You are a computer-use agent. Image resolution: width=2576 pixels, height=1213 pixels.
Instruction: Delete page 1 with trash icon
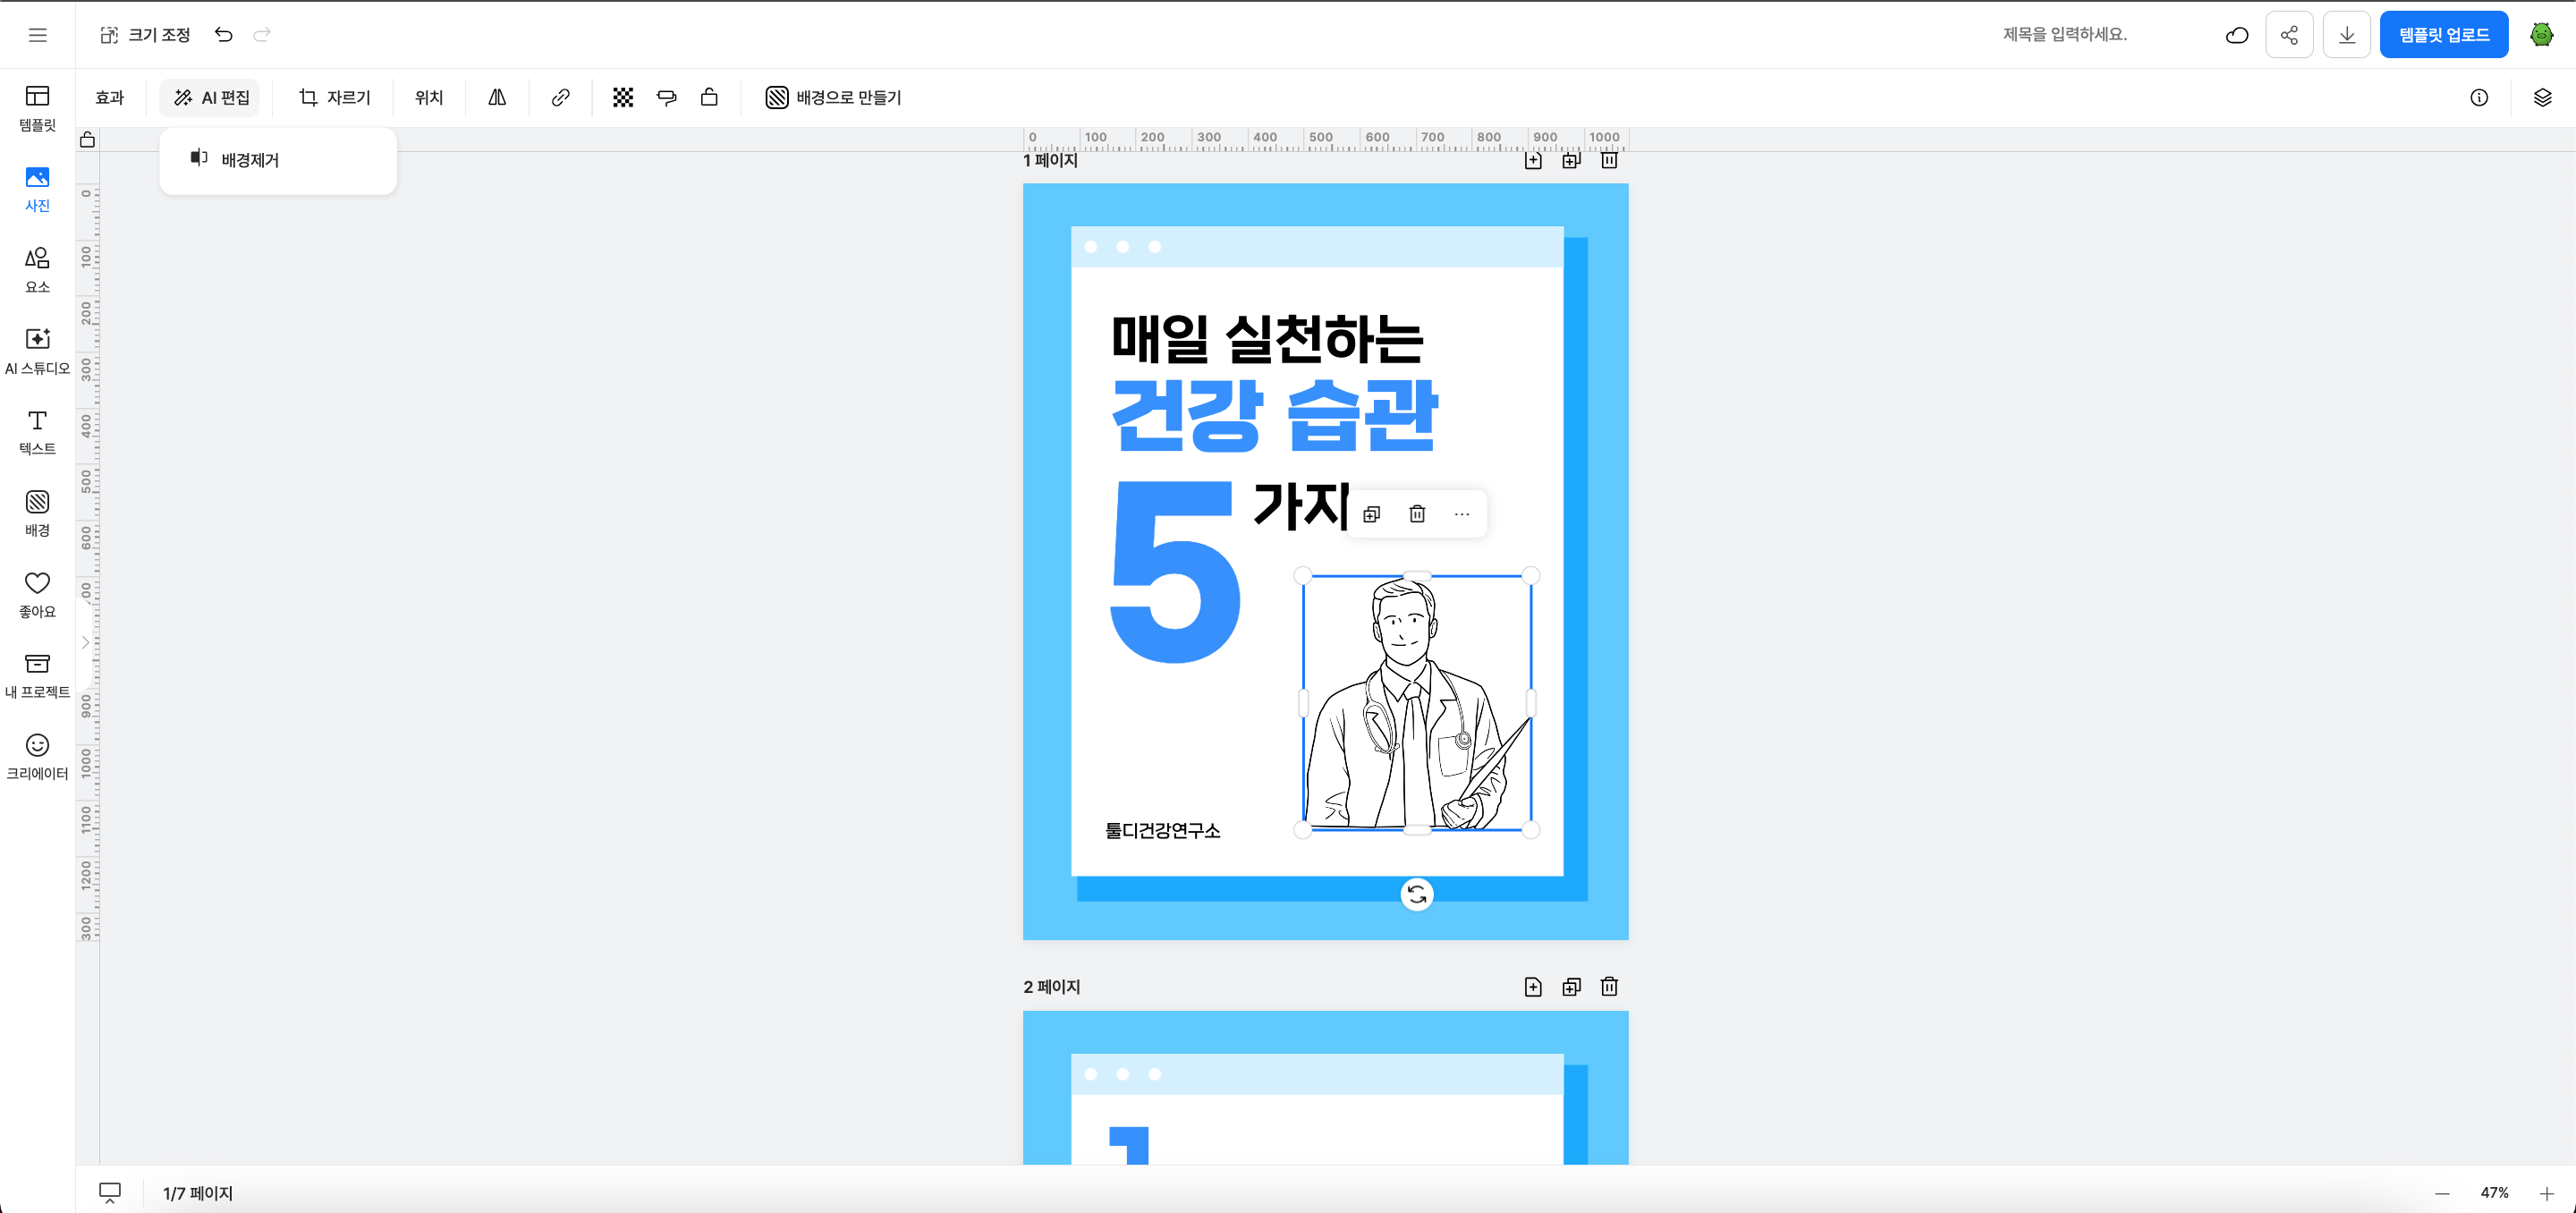pyautogui.click(x=1608, y=160)
